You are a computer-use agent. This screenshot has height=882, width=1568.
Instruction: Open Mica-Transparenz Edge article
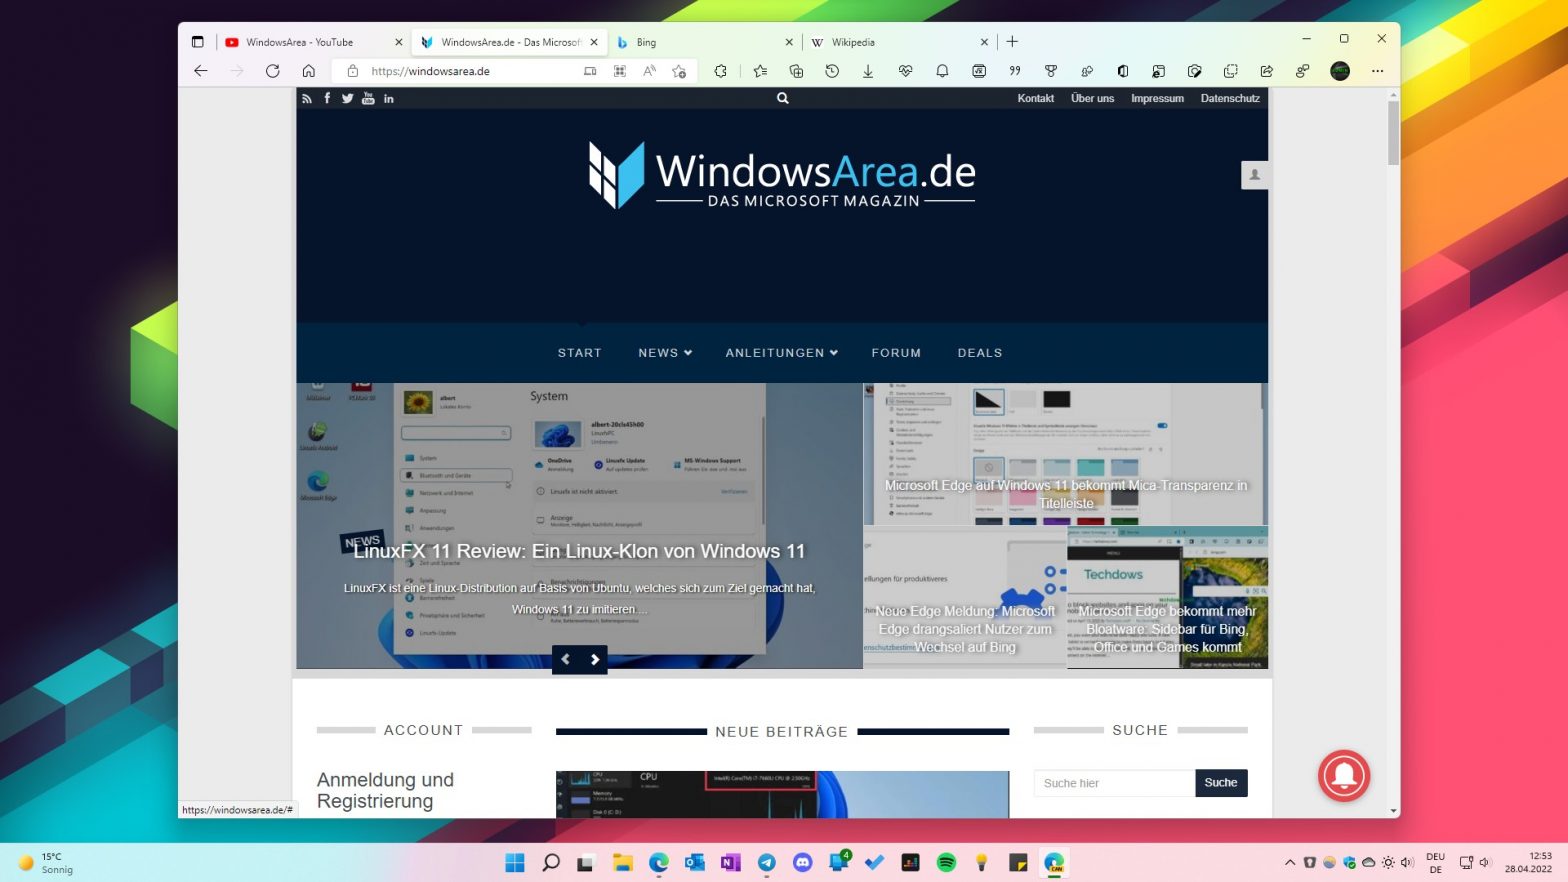click(1066, 494)
